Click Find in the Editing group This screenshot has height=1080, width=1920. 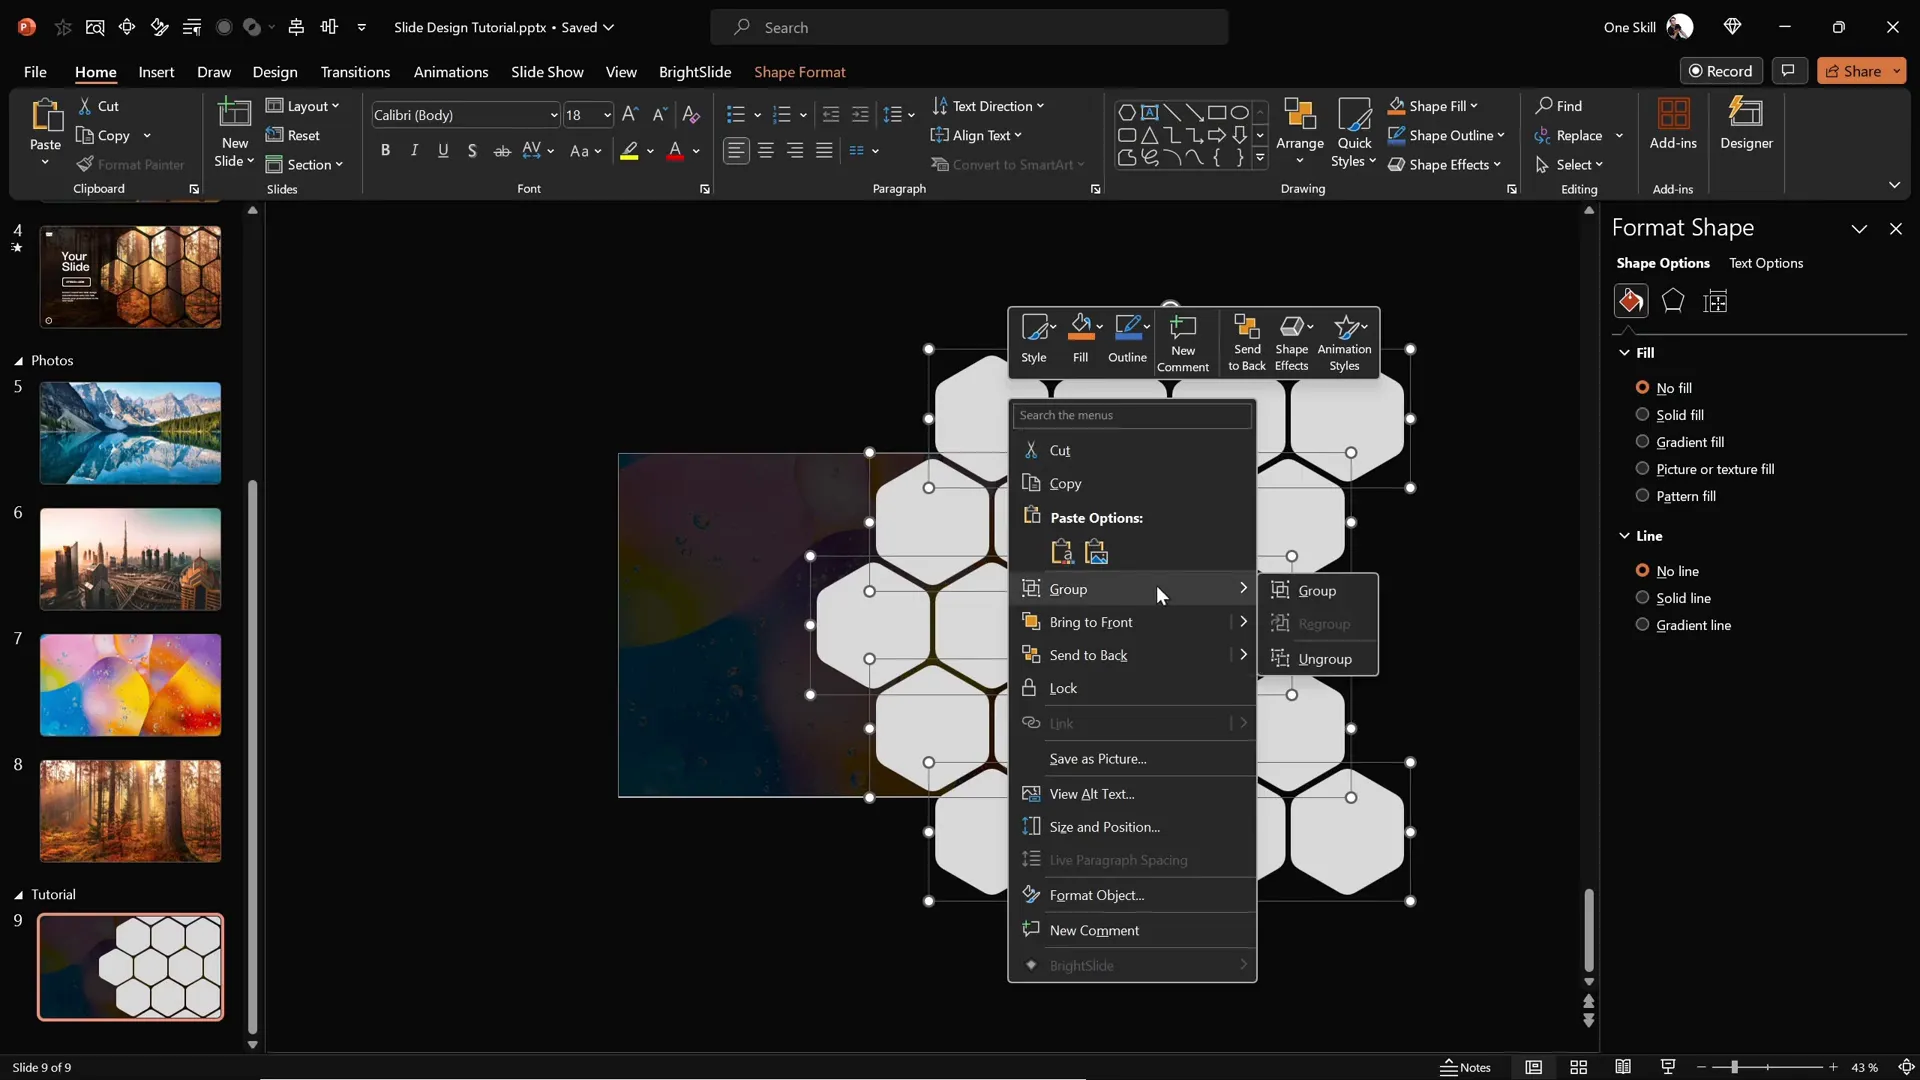pos(1559,106)
